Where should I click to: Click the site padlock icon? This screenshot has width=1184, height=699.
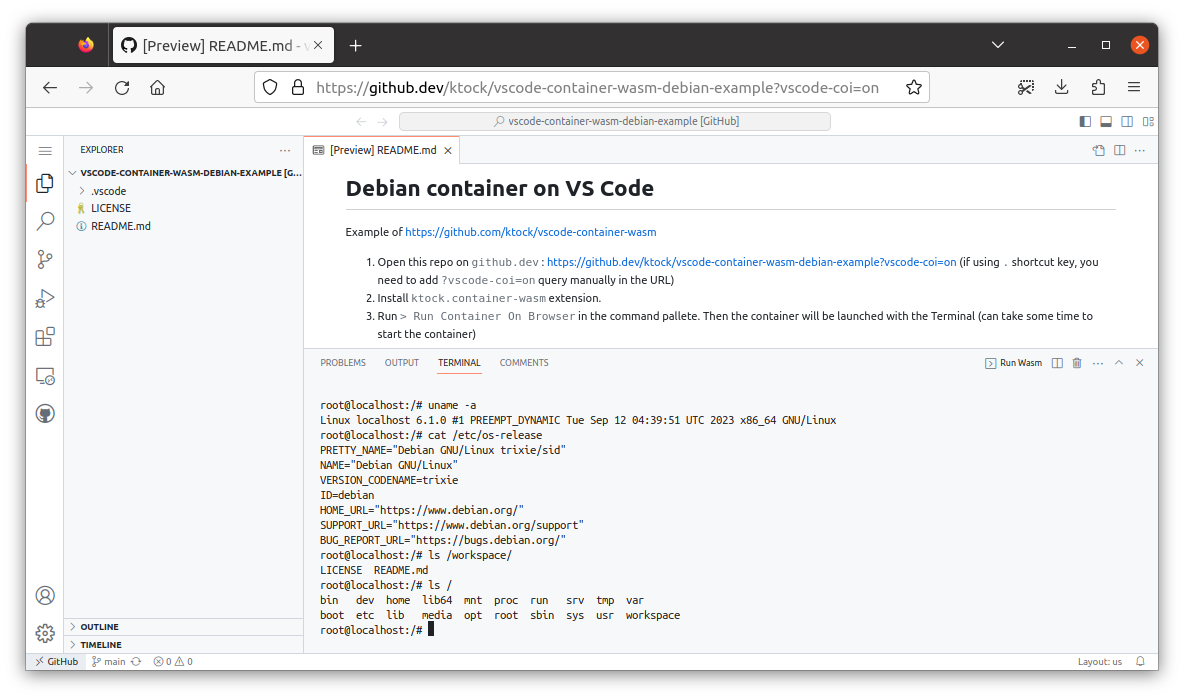[x=298, y=88]
